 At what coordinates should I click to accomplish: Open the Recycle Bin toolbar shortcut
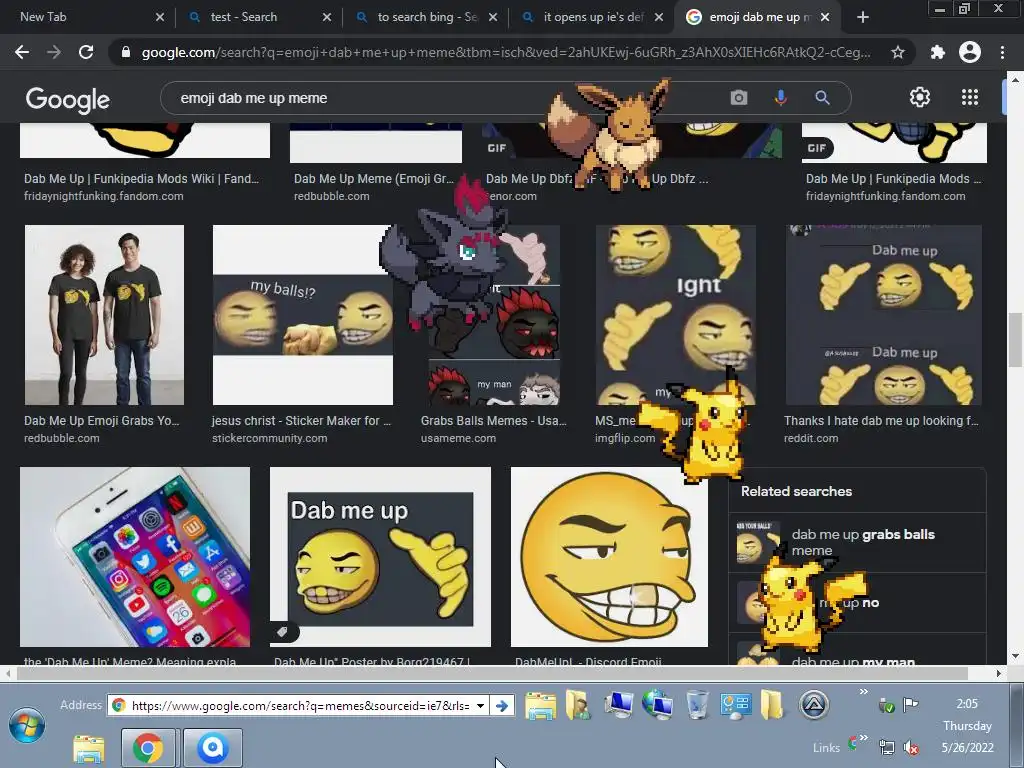pos(697,705)
